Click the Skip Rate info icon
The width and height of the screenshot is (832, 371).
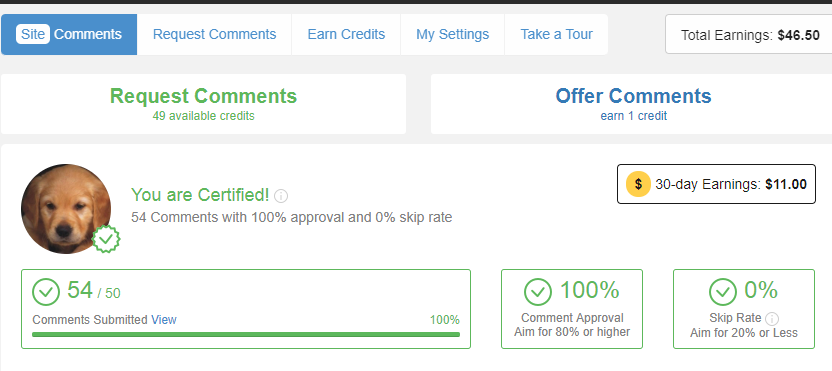pyautogui.click(x=773, y=319)
